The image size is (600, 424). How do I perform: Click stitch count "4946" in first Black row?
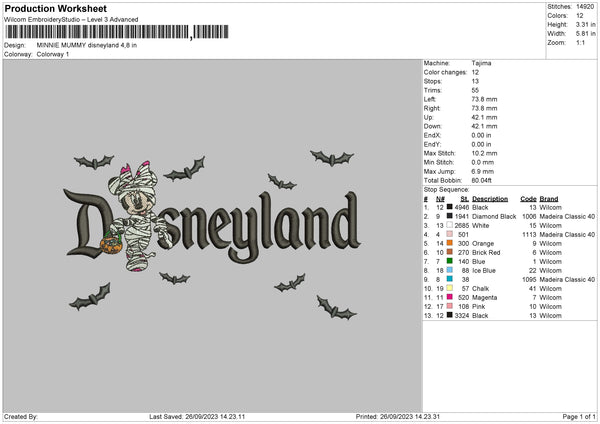pos(461,207)
